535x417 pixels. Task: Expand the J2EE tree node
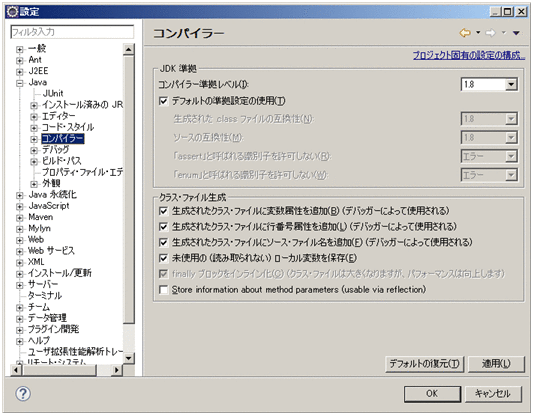[x=20, y=72]
